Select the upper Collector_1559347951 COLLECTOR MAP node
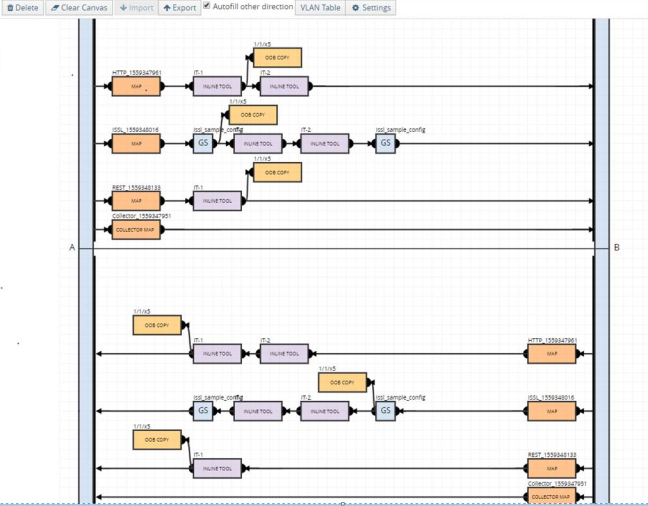This screenshot has width=648, height=506. 136,230
